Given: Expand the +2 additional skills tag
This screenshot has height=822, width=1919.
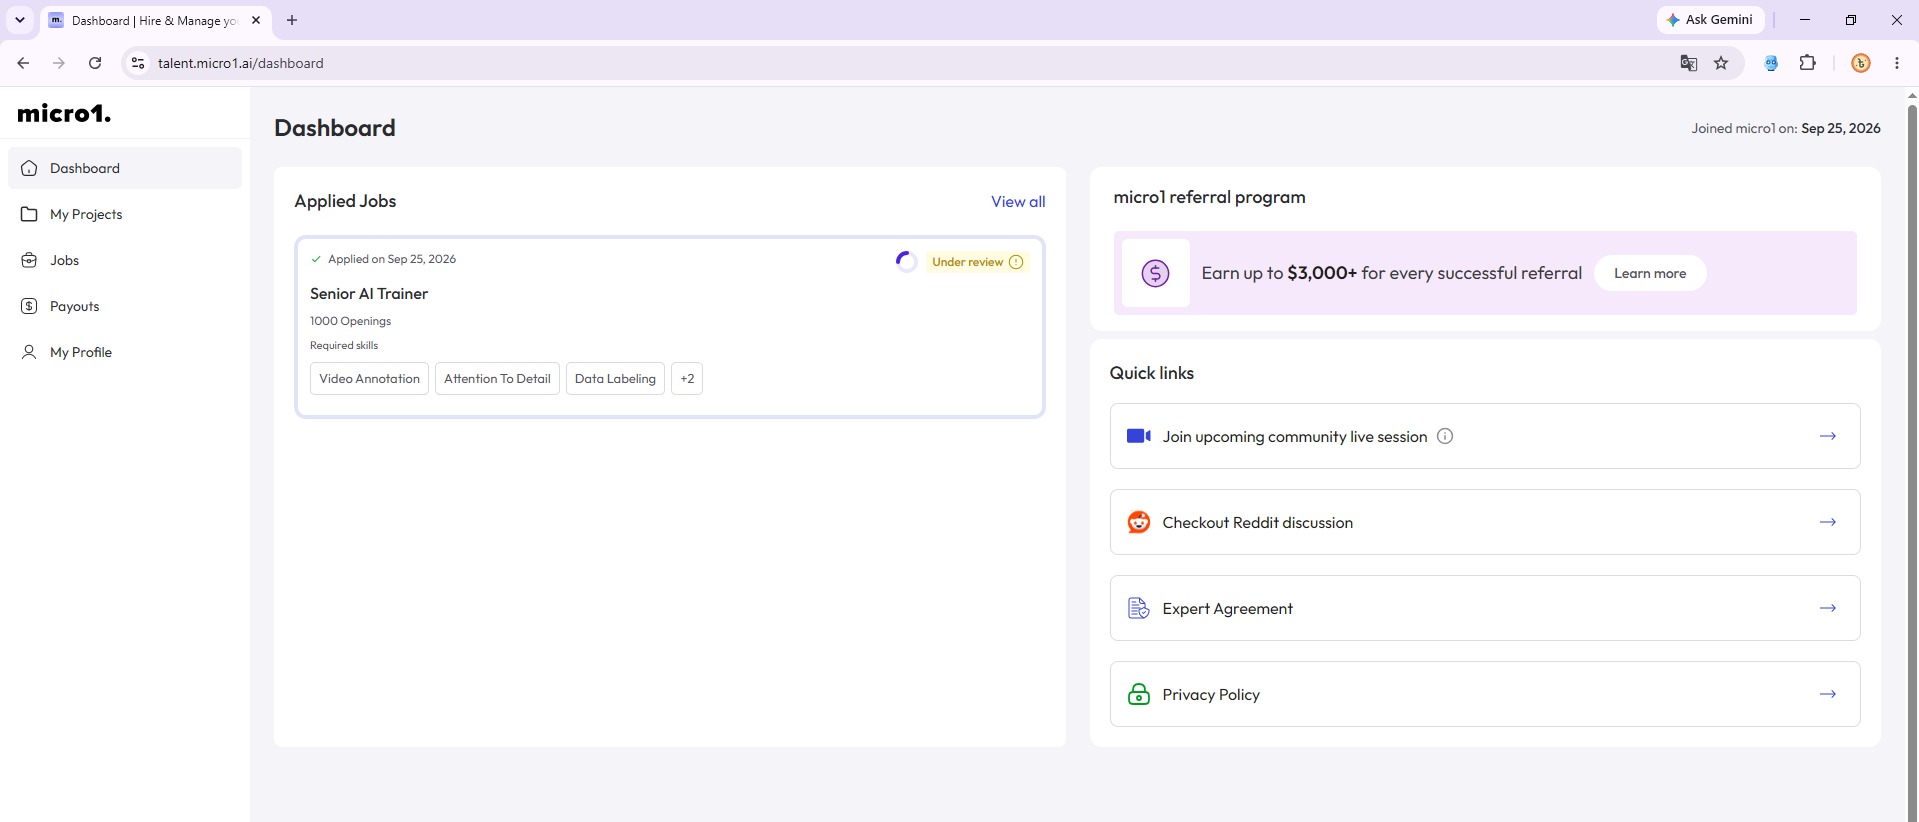Looking at the screenshot, I should [x=687, y=379].
